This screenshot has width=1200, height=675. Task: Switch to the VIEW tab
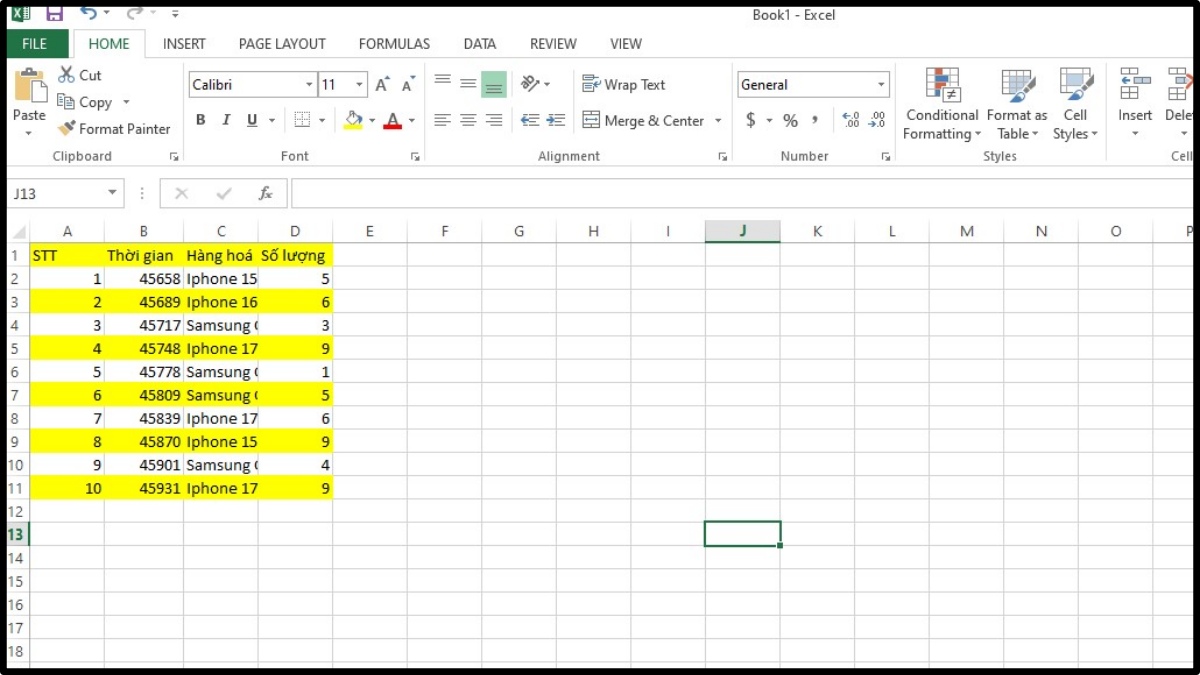626,44
